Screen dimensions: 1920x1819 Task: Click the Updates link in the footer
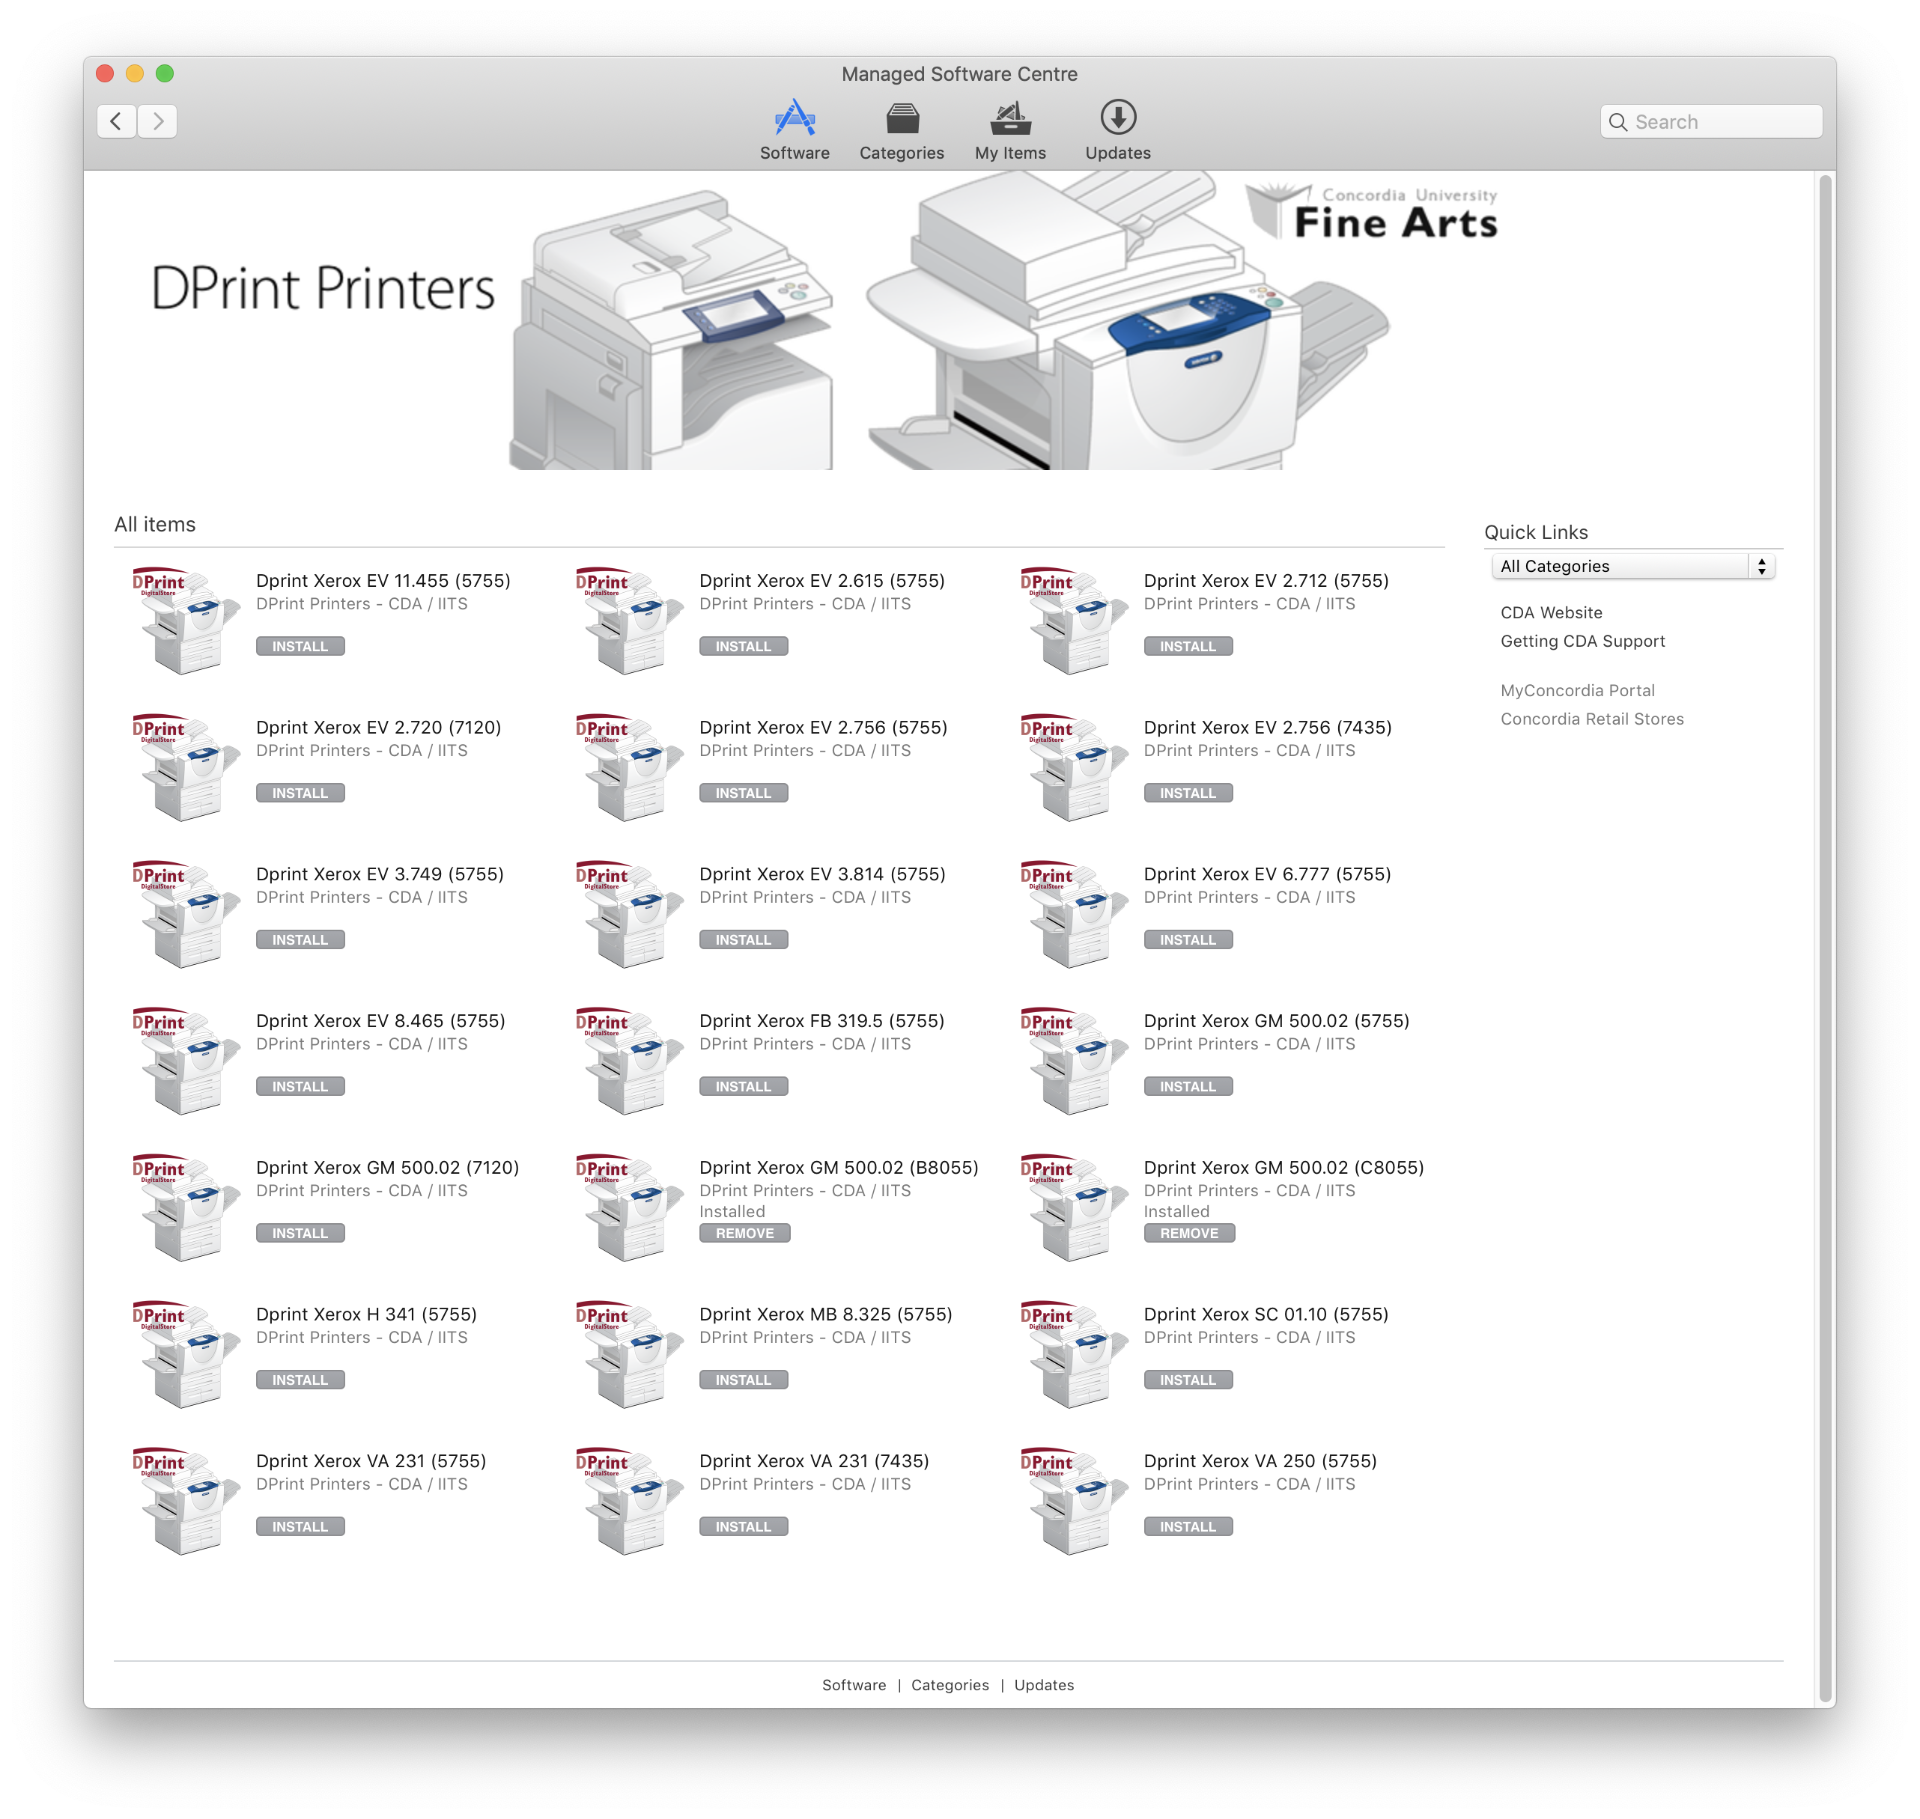[x=1043, y=1686]
